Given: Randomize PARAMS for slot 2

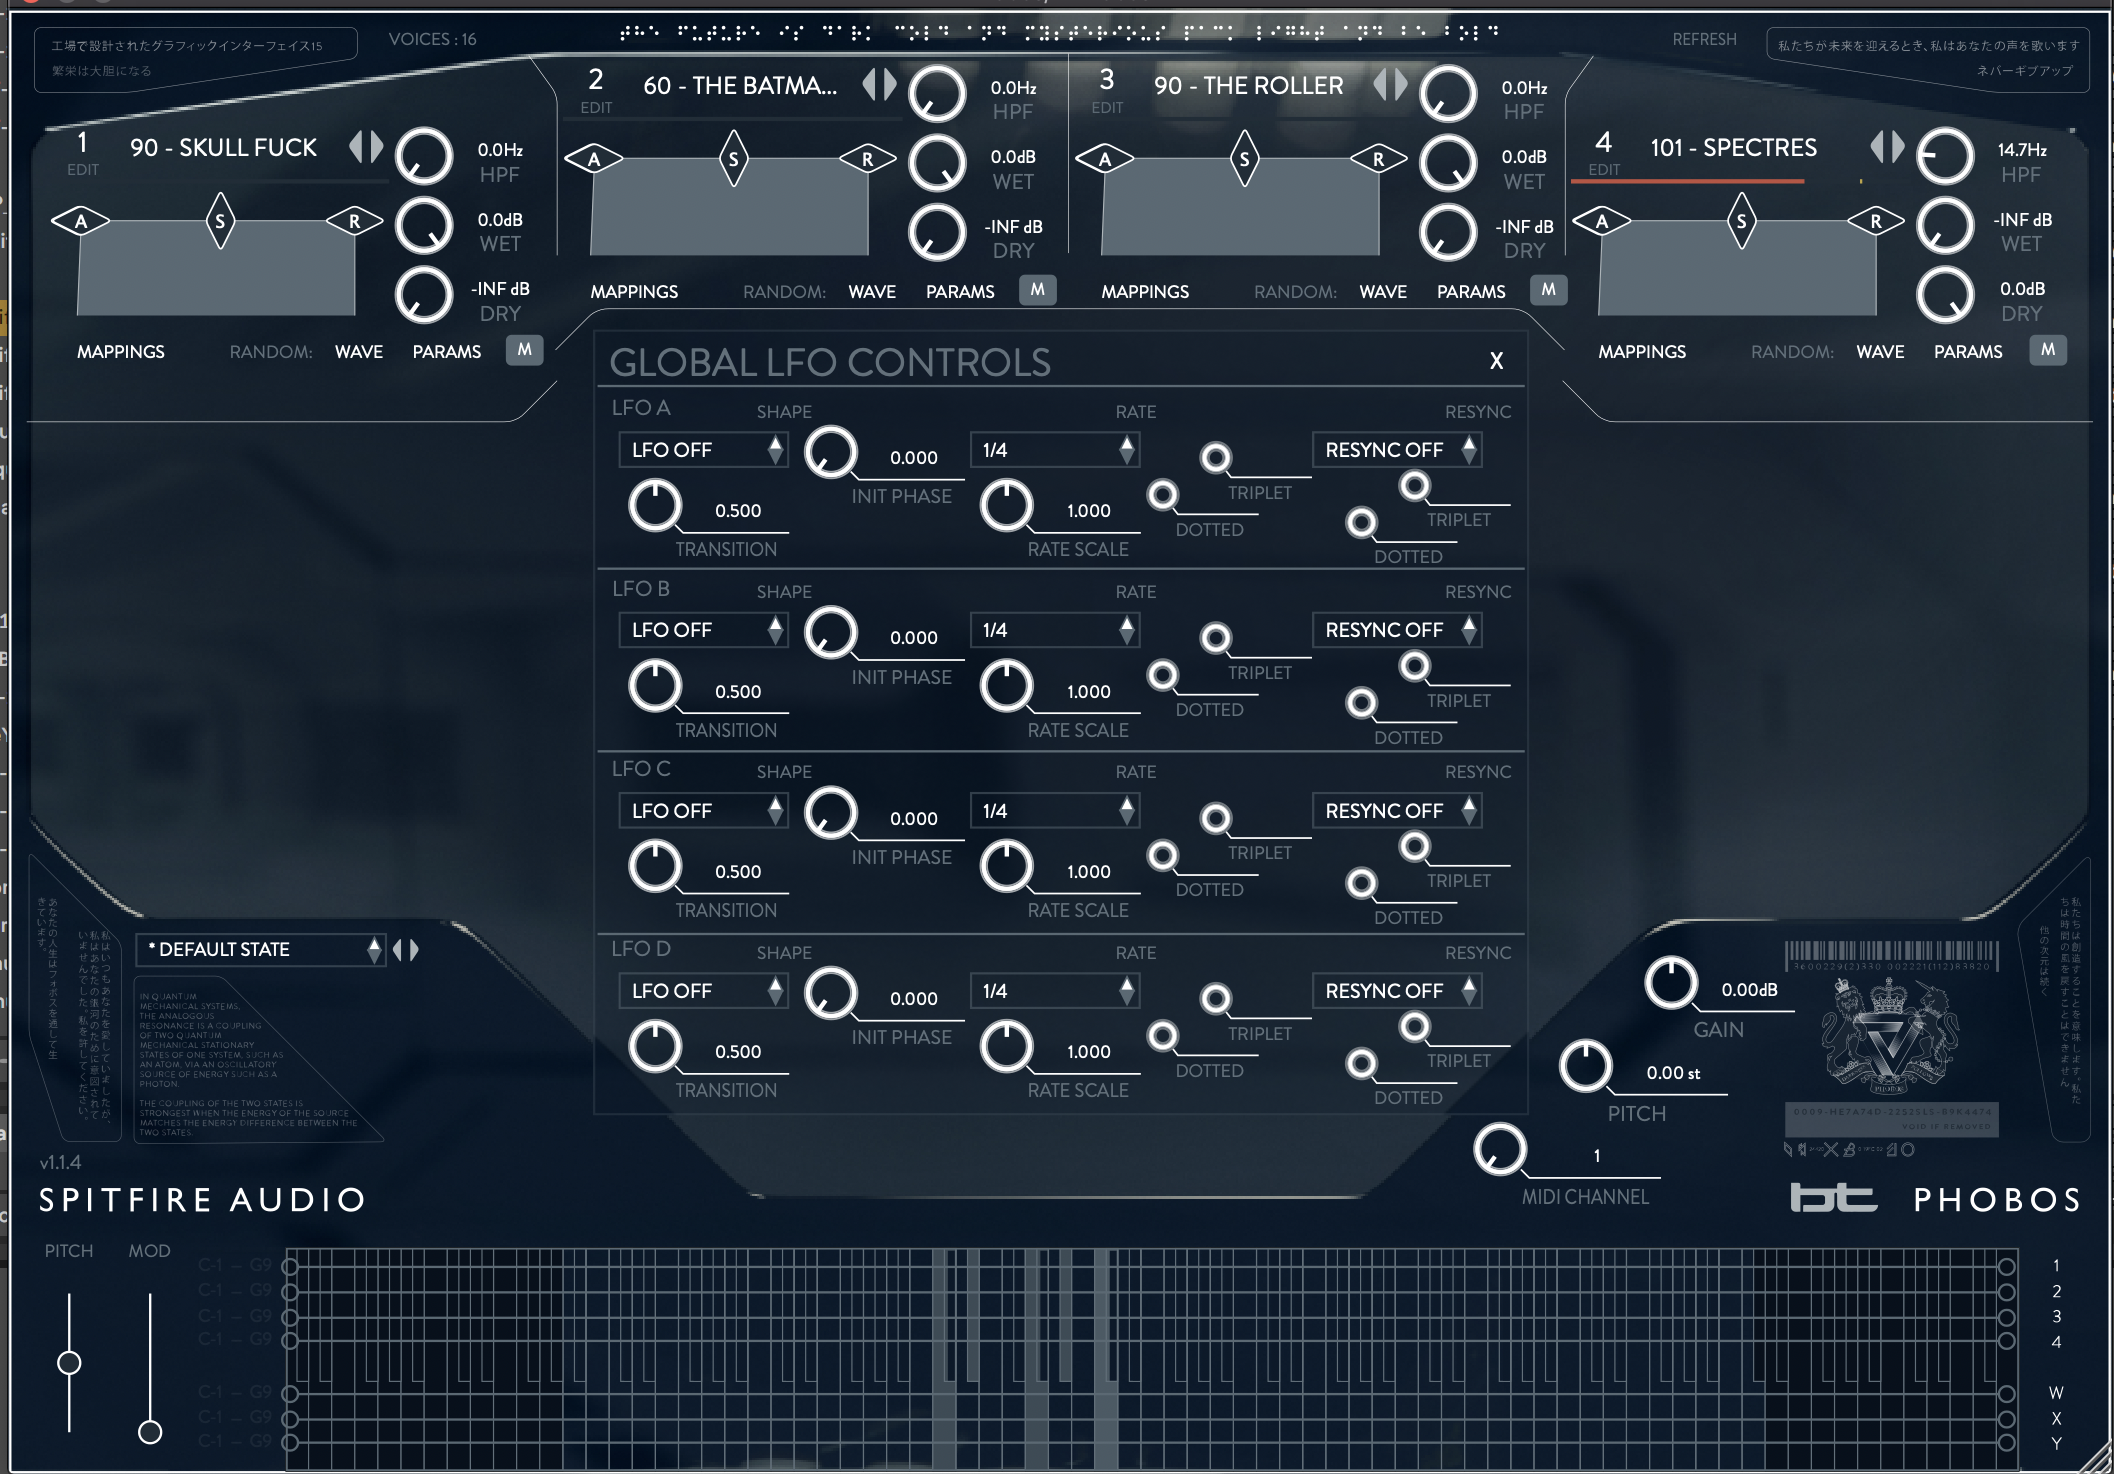Looking at the screenshot, I should pyautogui.click(x=960, y=292).
